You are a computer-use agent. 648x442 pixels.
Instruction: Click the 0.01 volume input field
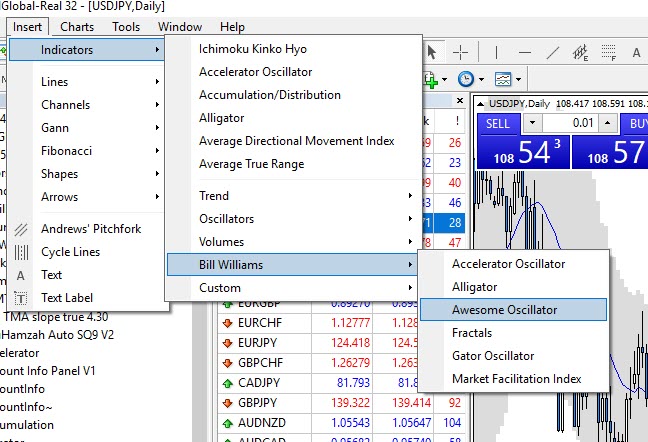(x=570, y=123)
